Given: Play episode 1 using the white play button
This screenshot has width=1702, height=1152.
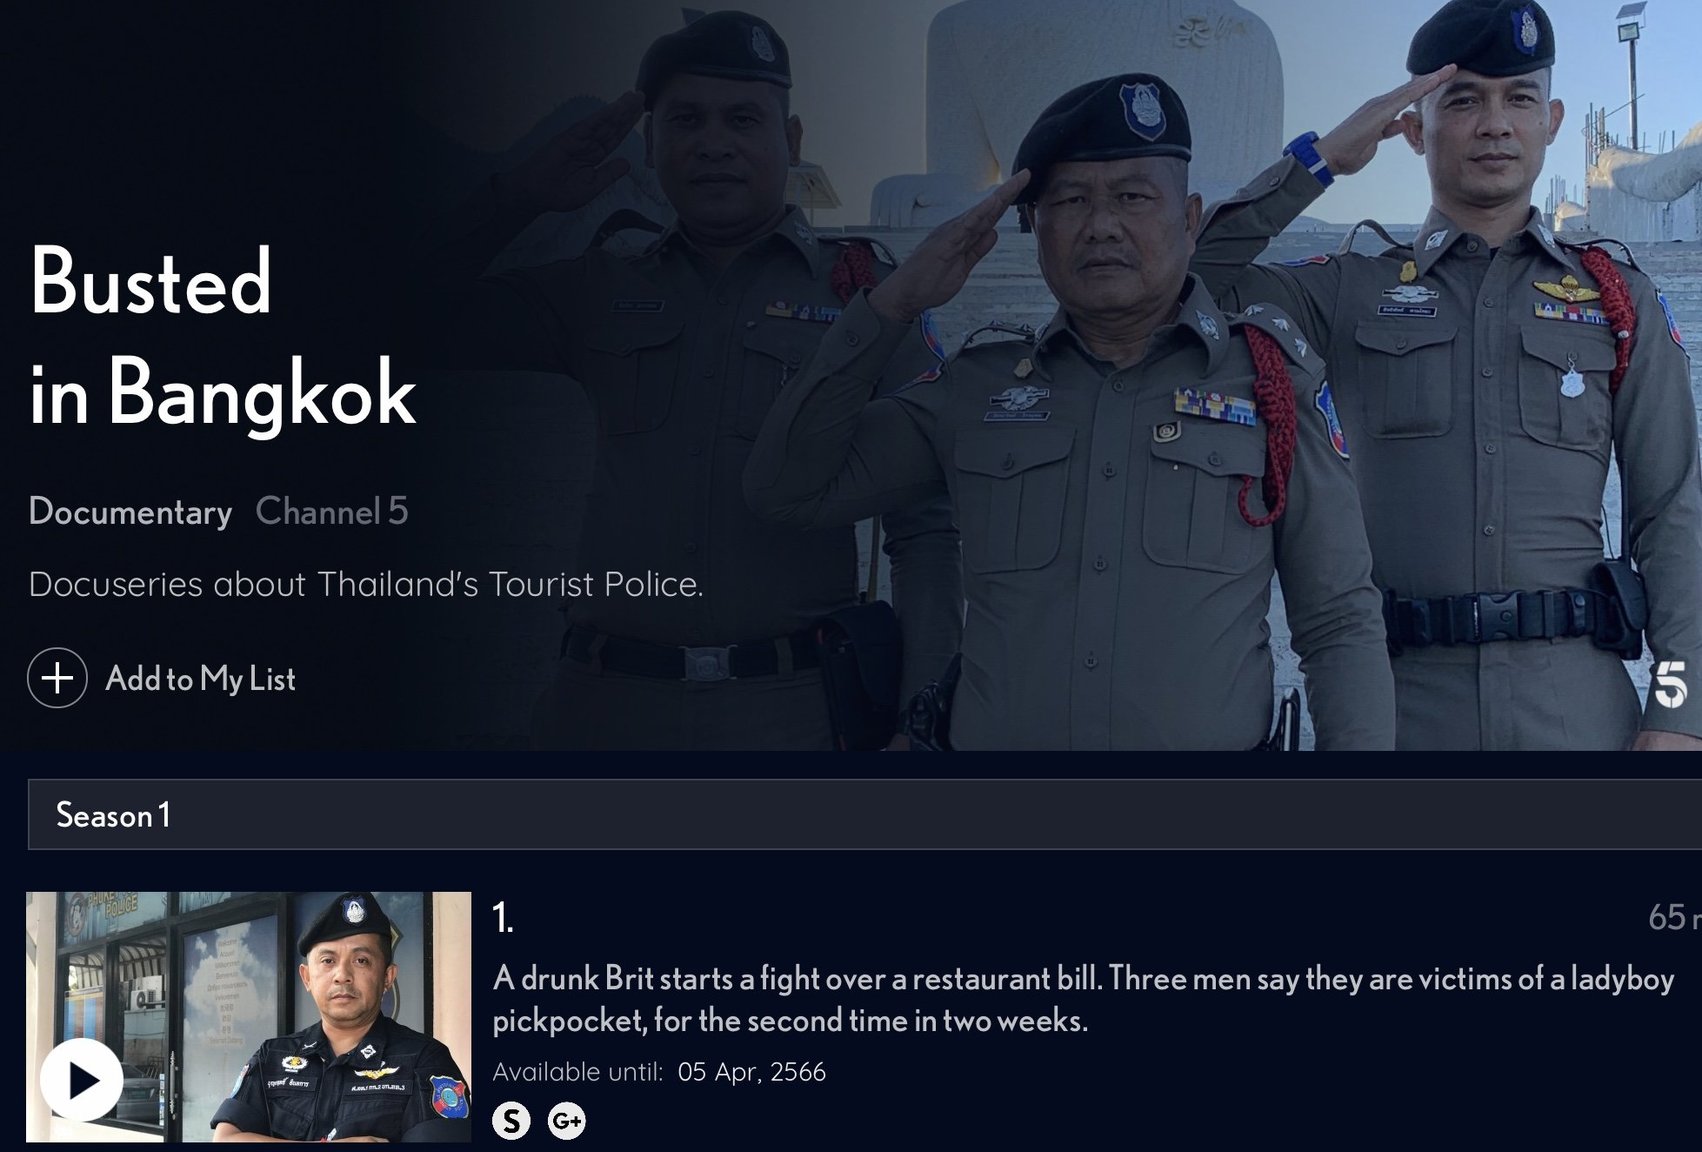Looking at the screenshot, I should click(x=82, y=1080).
